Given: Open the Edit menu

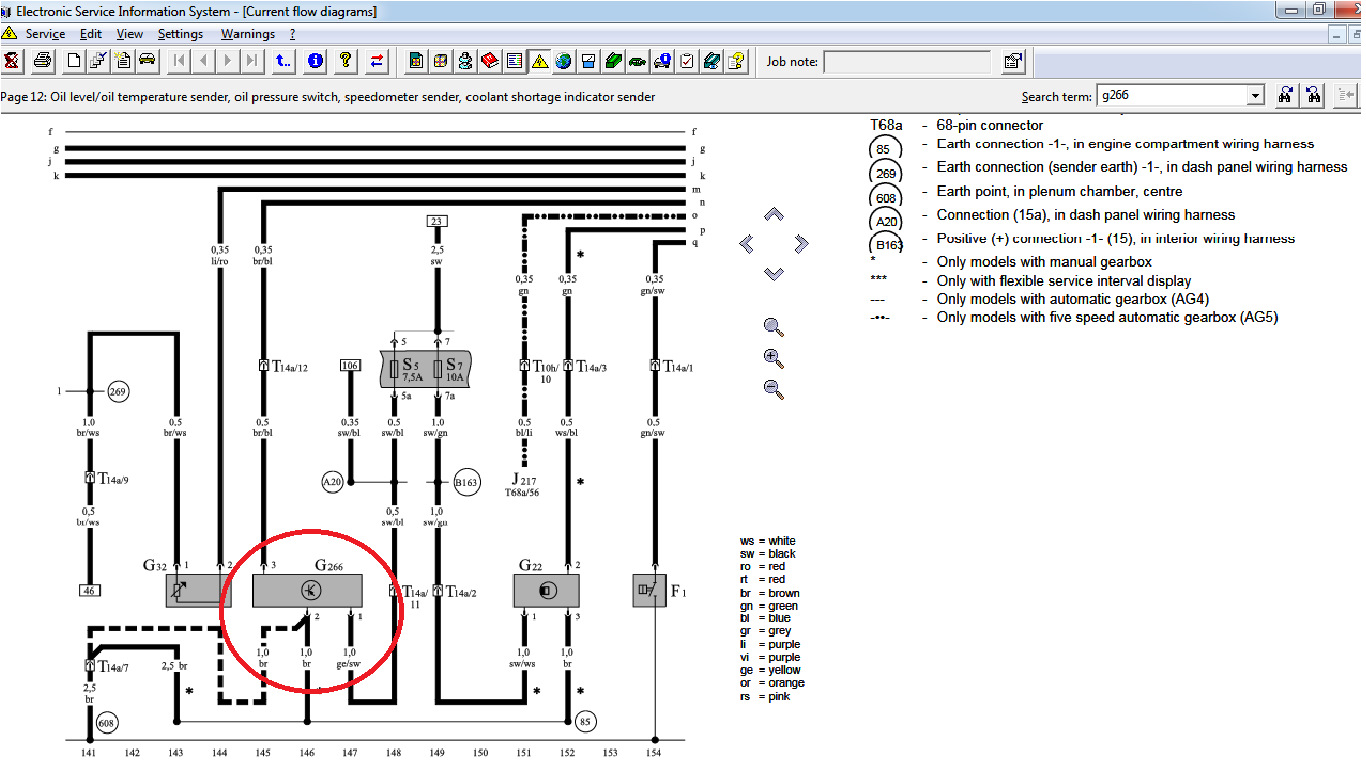Looking at the screenshot, I should point(91,34).
